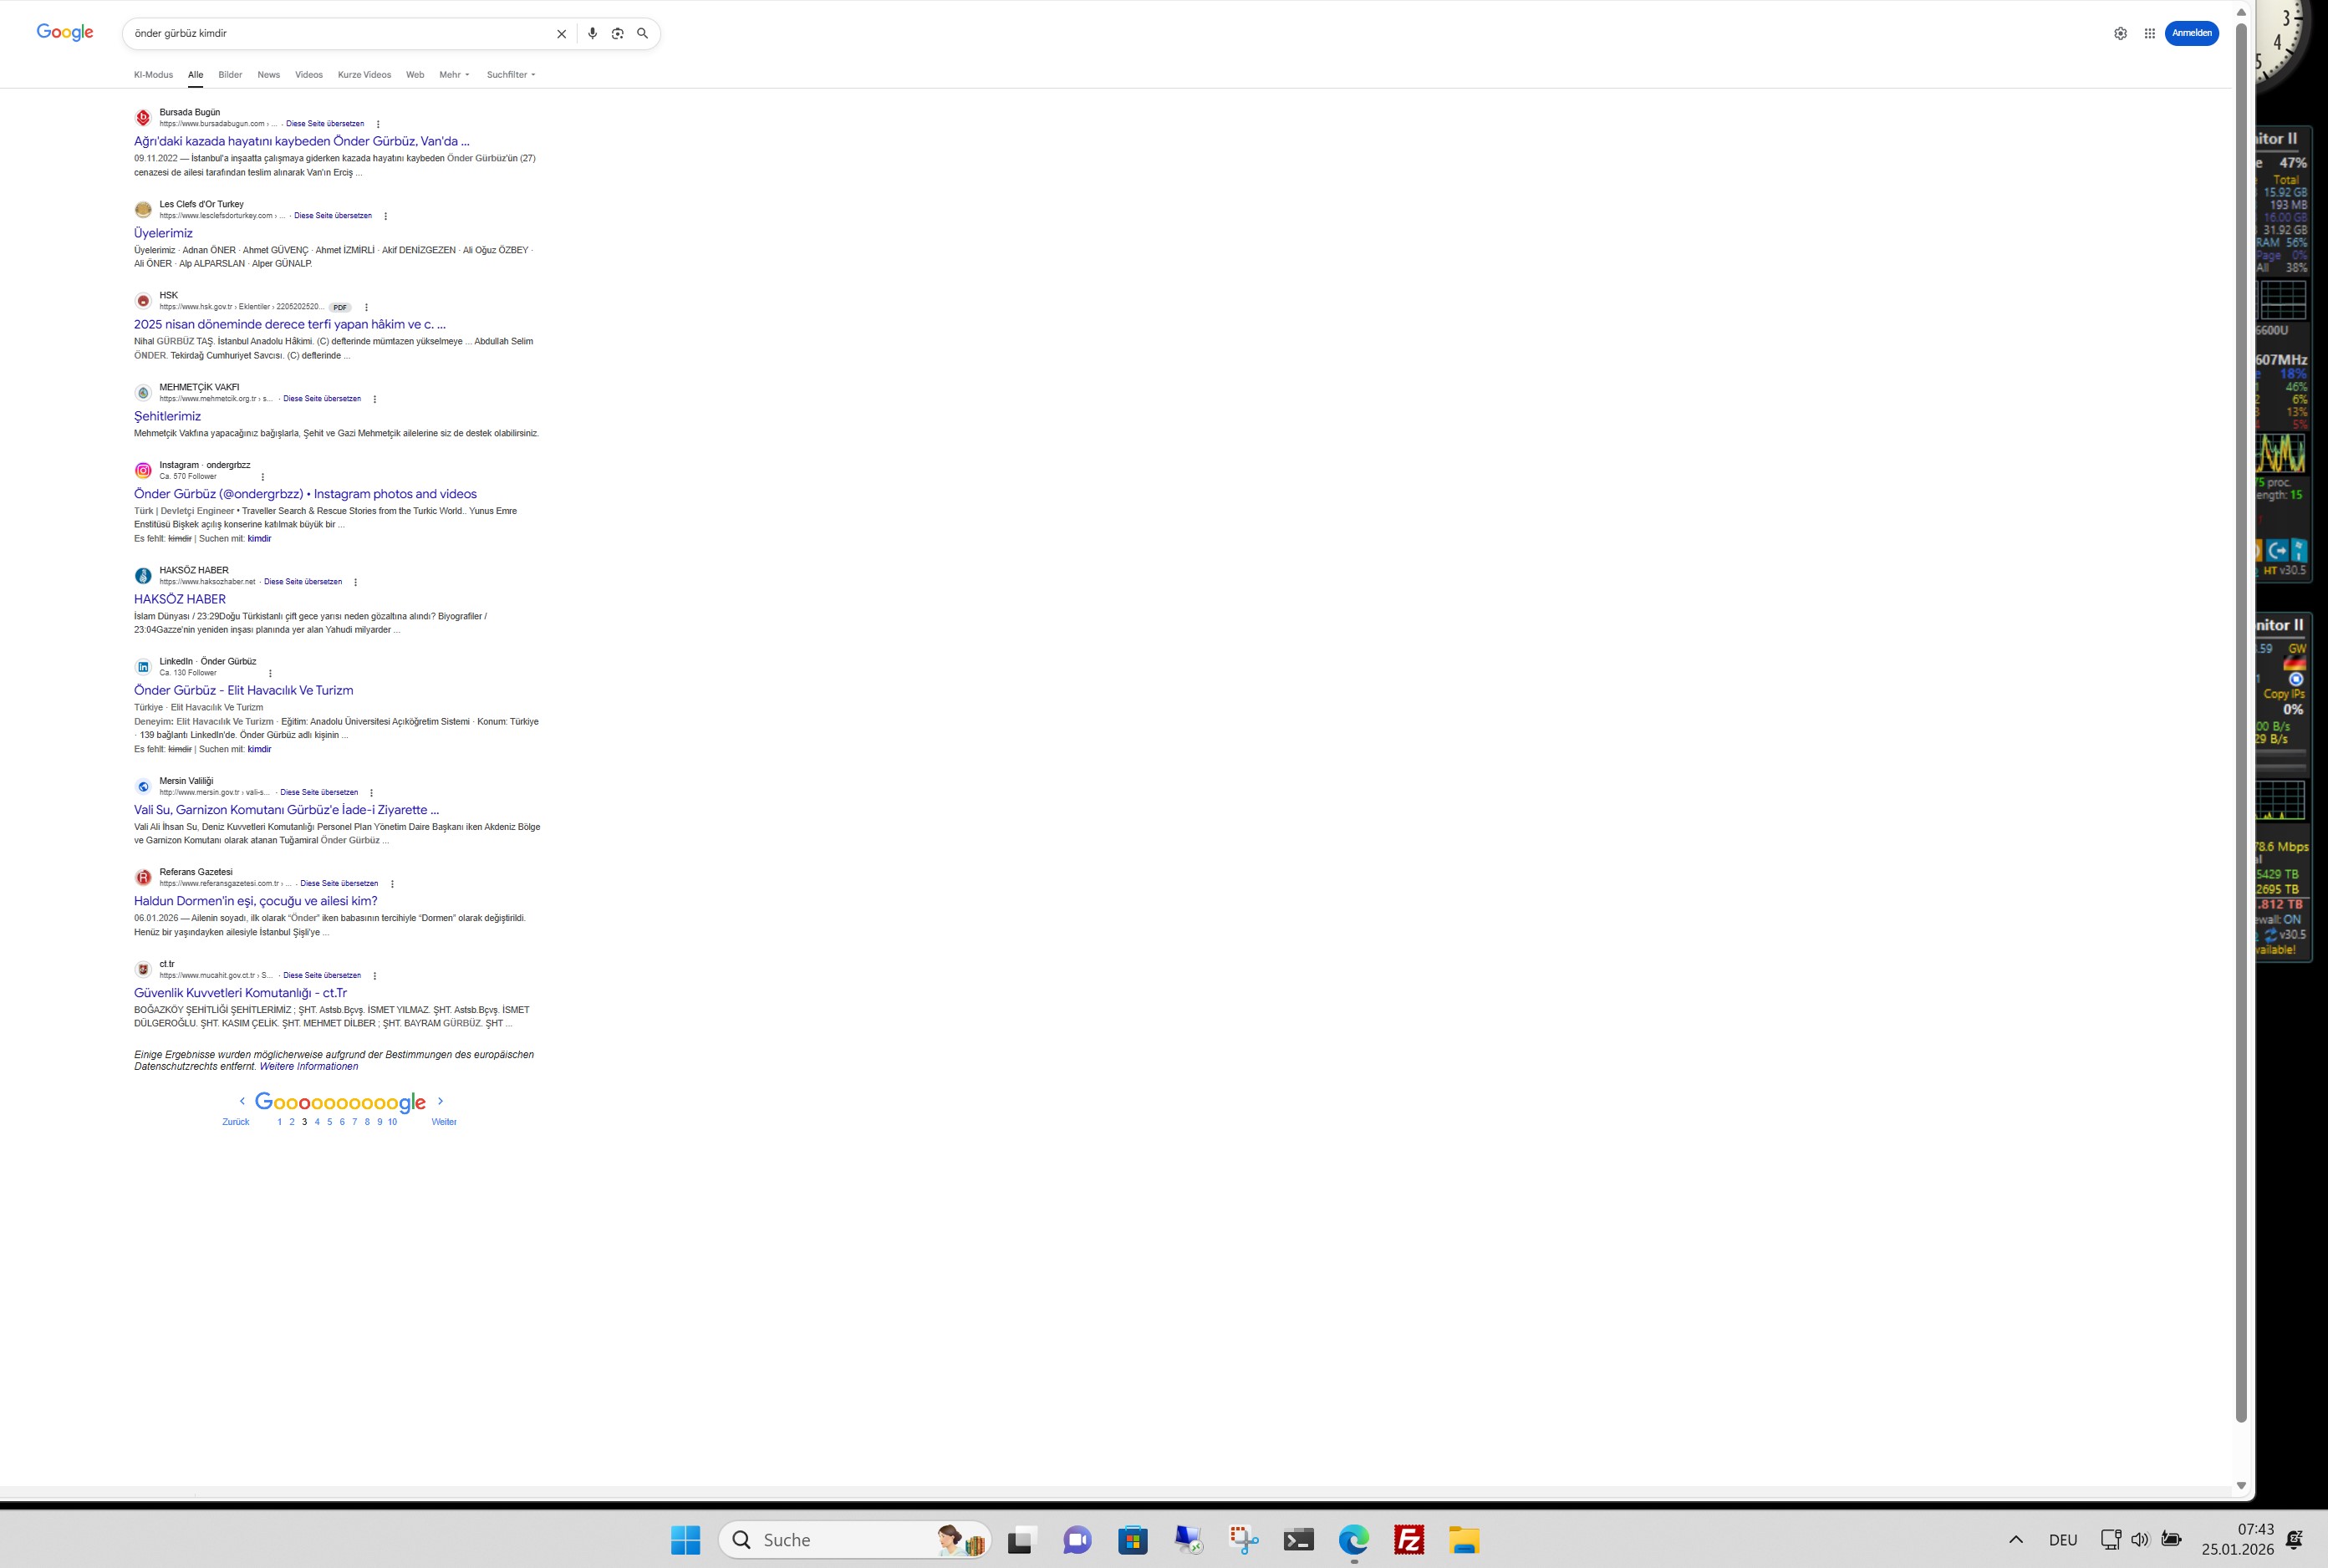Screen dimensions: 2328x1568
Task: Switch to the Bilder tab
Action: tap(230, 75)
